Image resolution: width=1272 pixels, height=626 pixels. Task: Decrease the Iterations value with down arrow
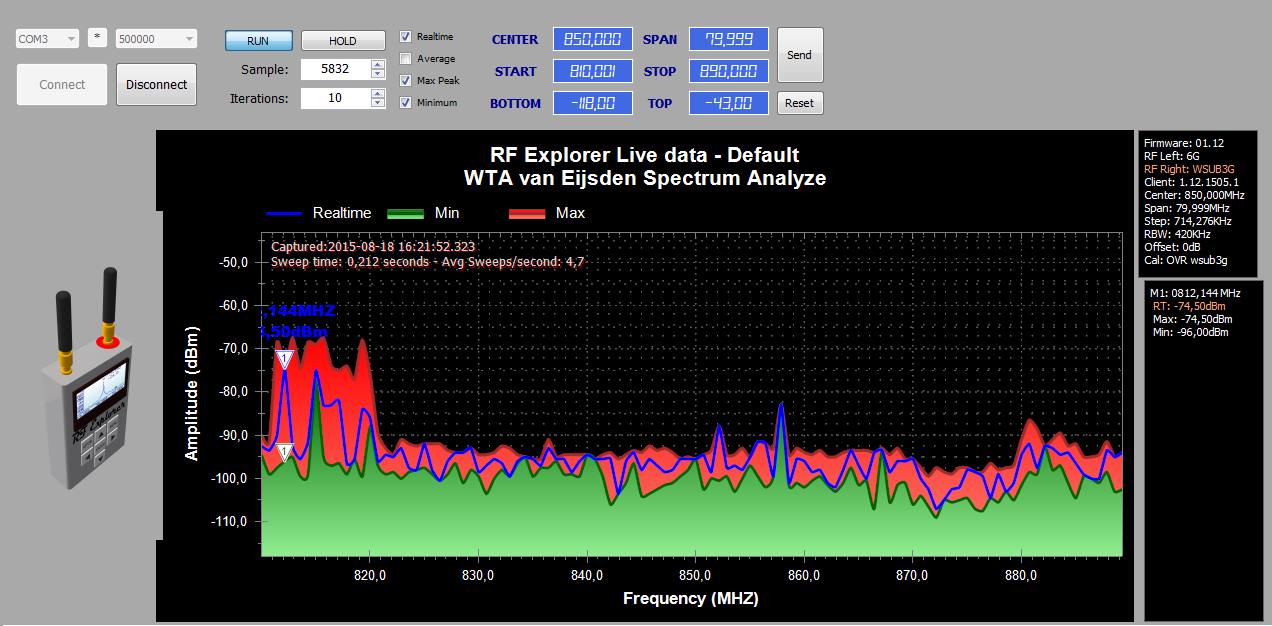[x=377, y=103]
